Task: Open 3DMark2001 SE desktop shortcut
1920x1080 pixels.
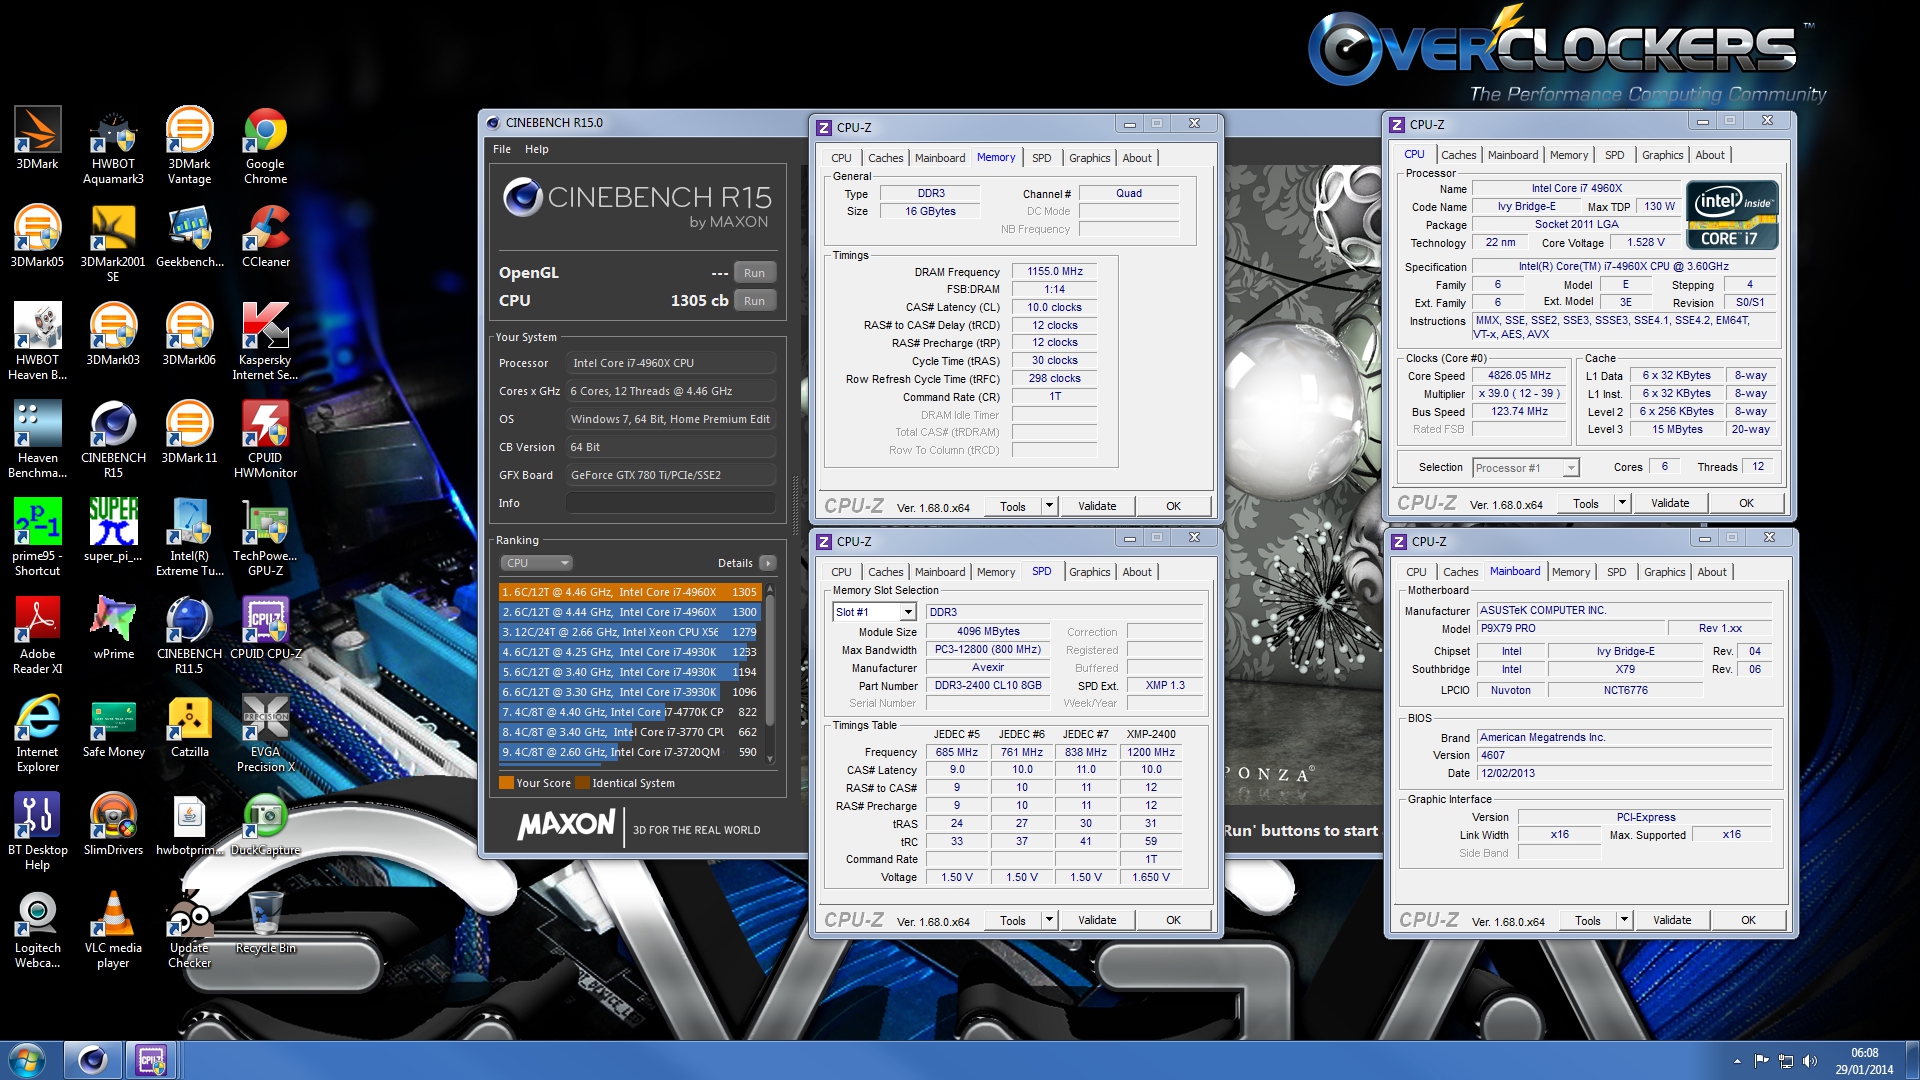Action: 113,244
